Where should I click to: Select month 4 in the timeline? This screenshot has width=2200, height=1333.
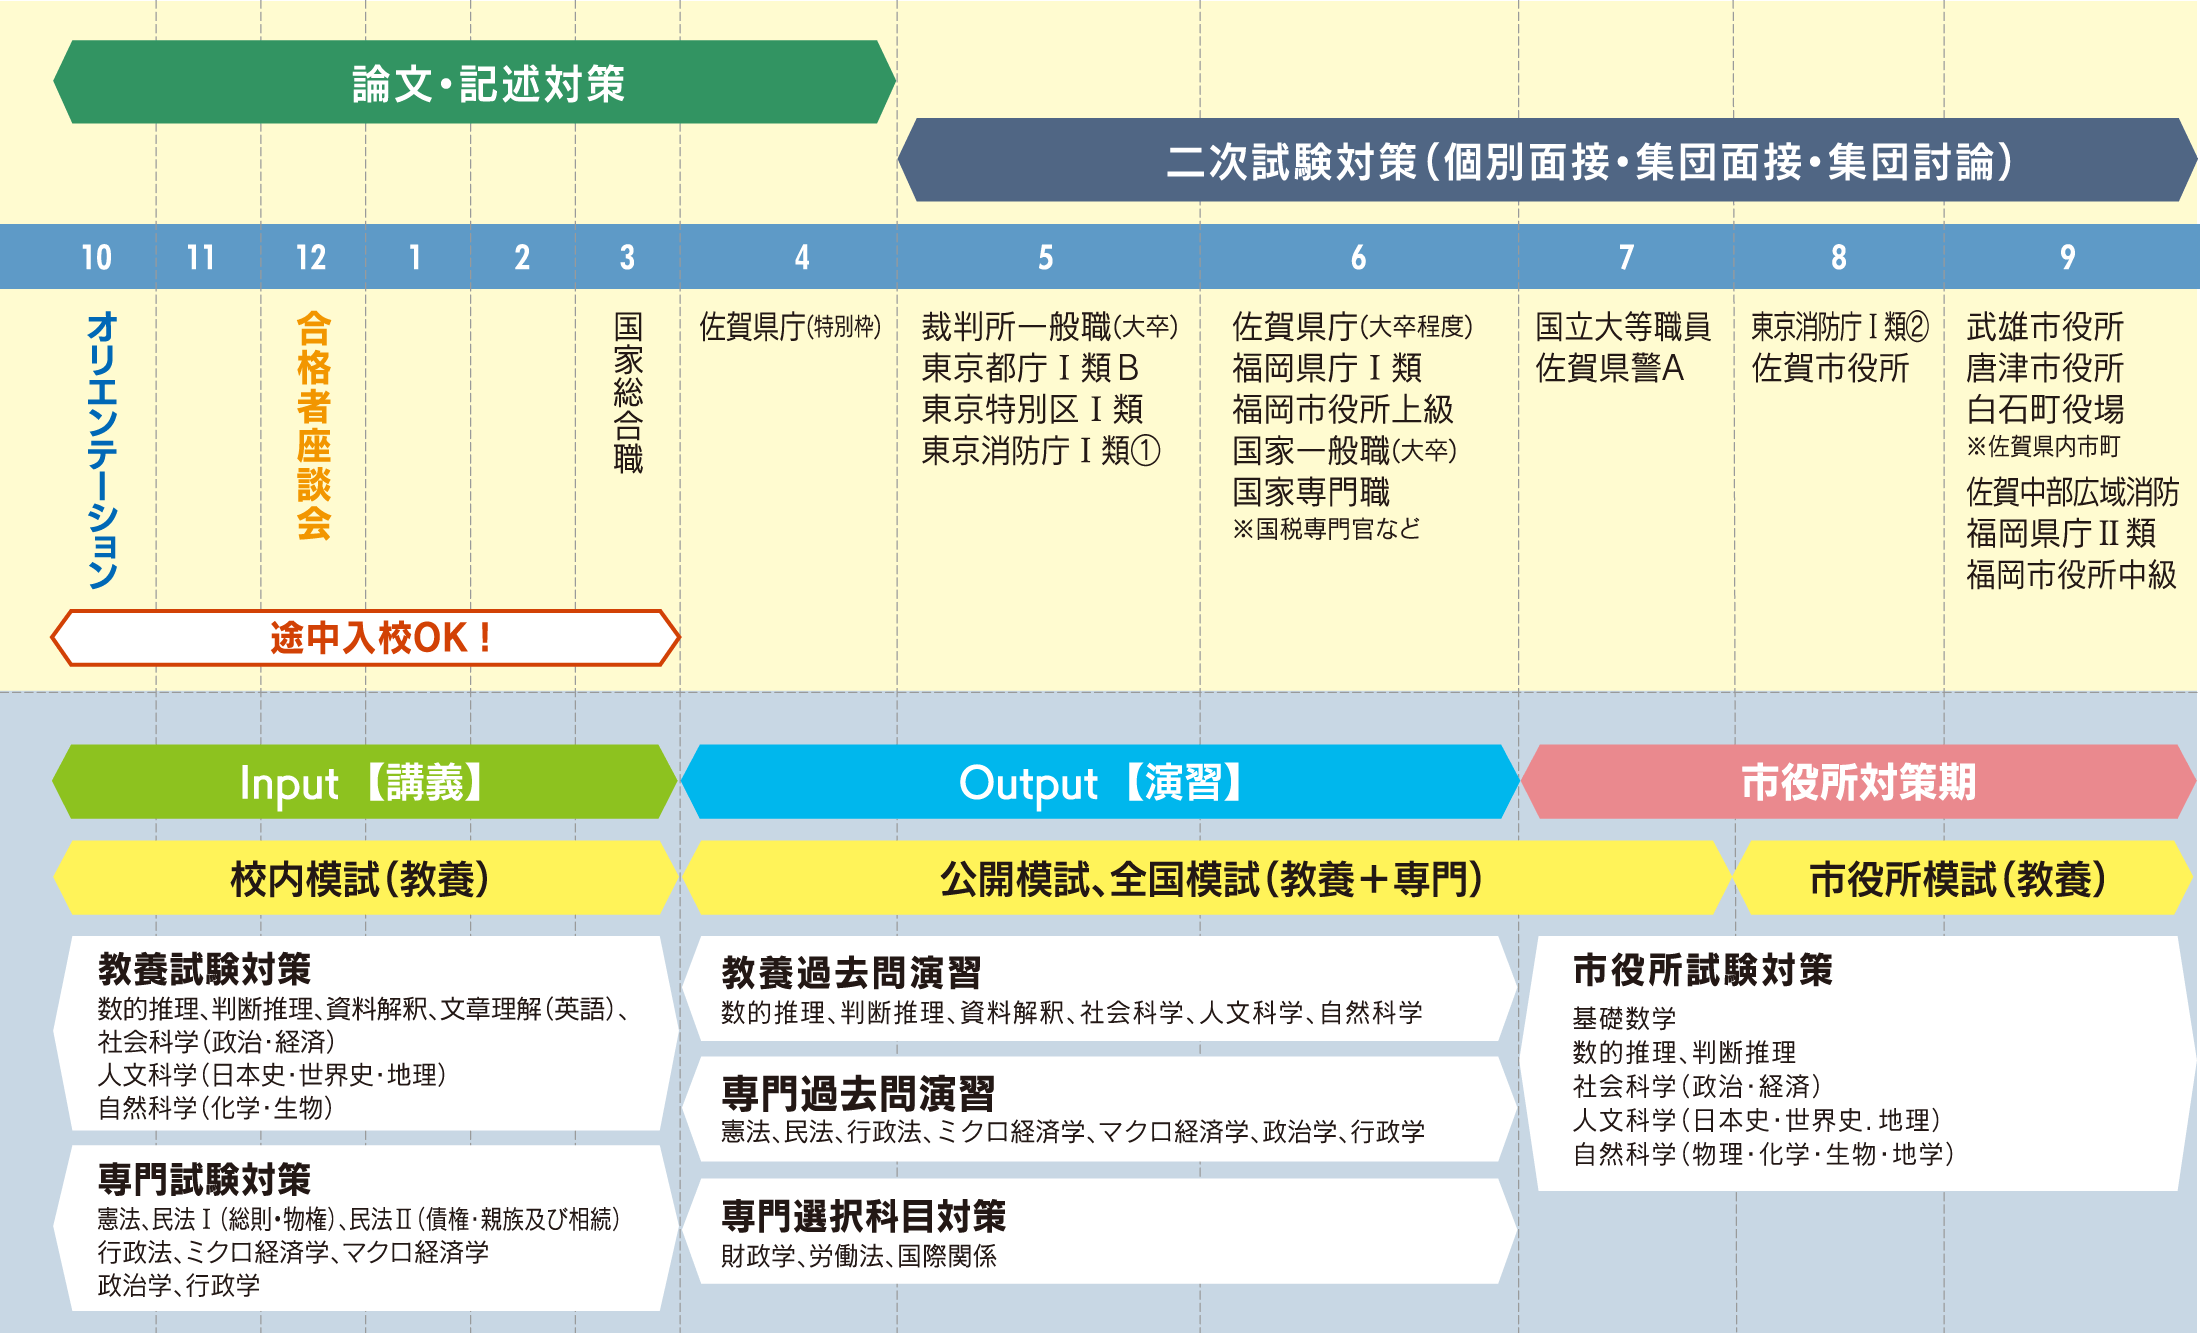(x=802, y=257)
